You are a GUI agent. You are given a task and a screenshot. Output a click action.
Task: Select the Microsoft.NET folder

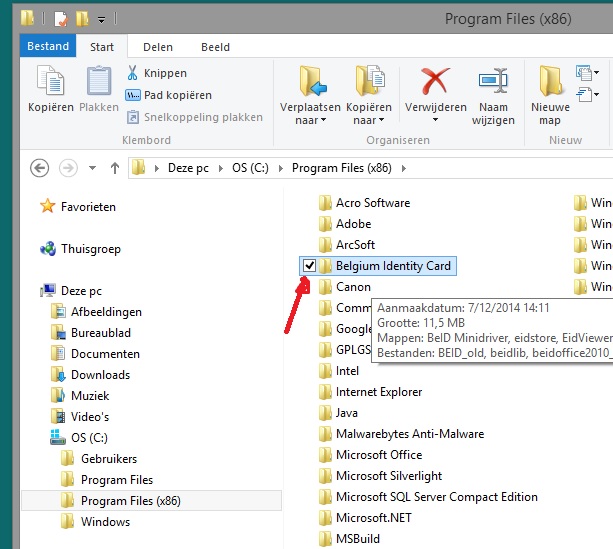click(374, 518)
